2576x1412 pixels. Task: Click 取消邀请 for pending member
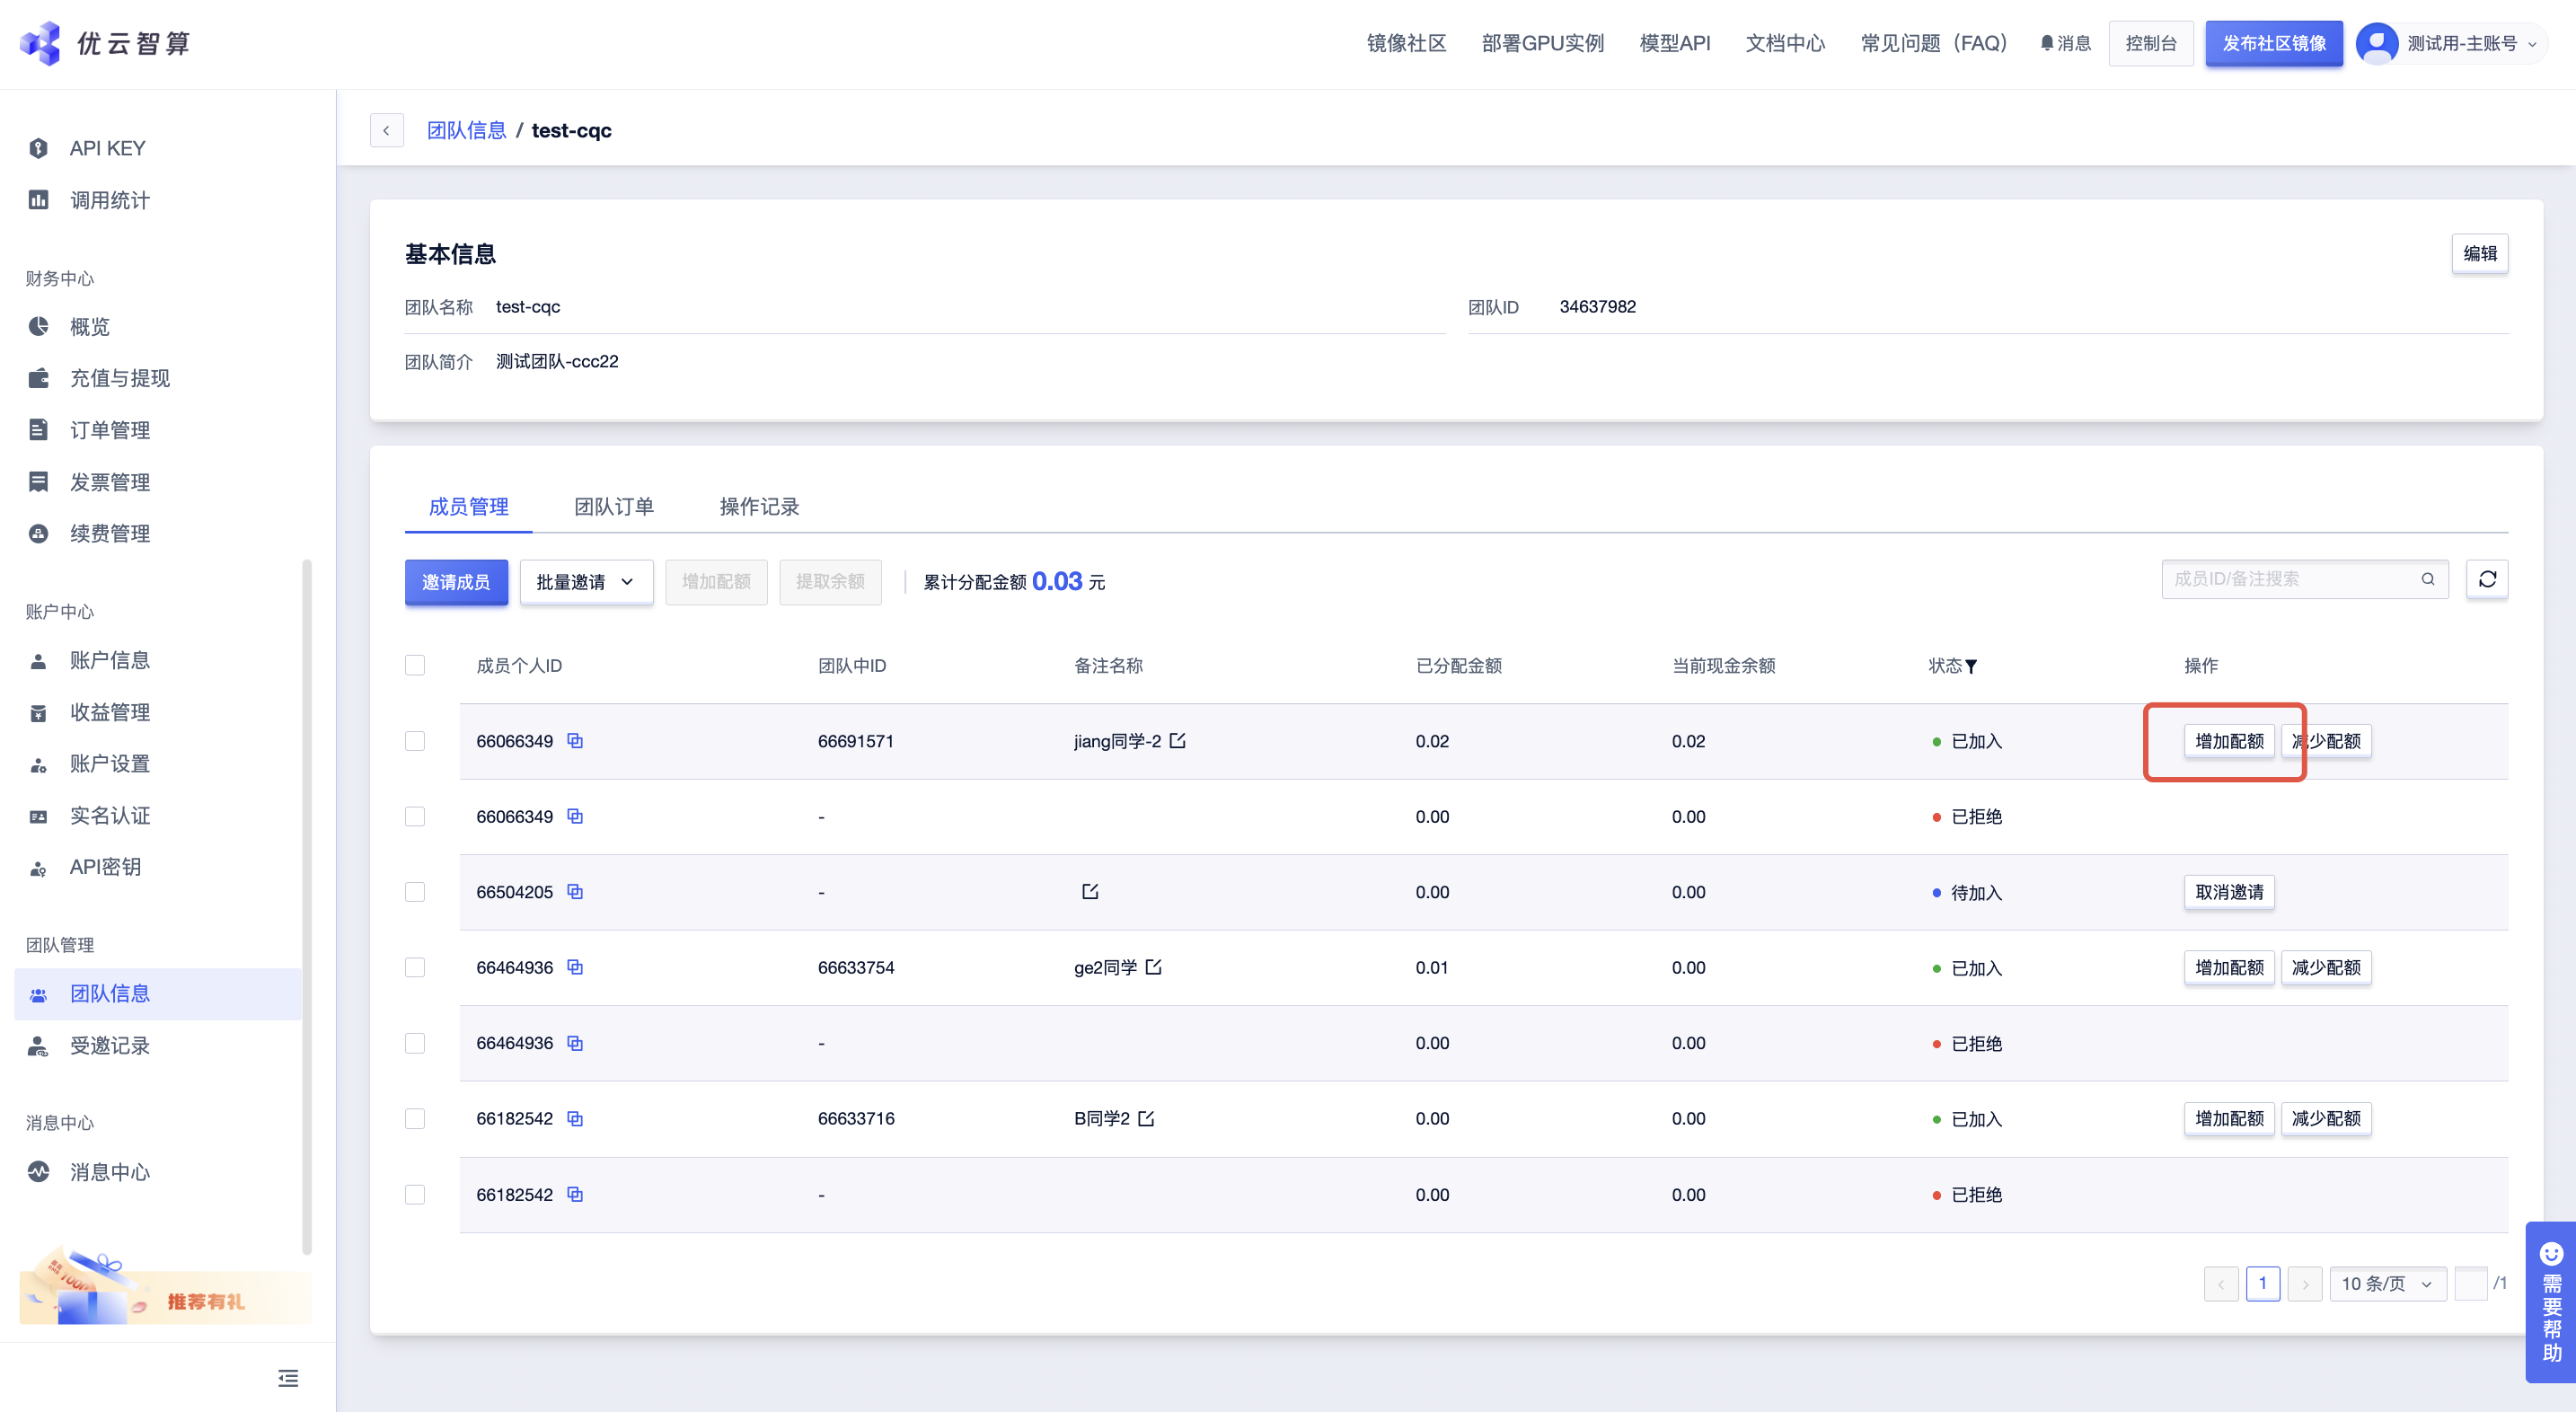click(x=2228, y=892)
